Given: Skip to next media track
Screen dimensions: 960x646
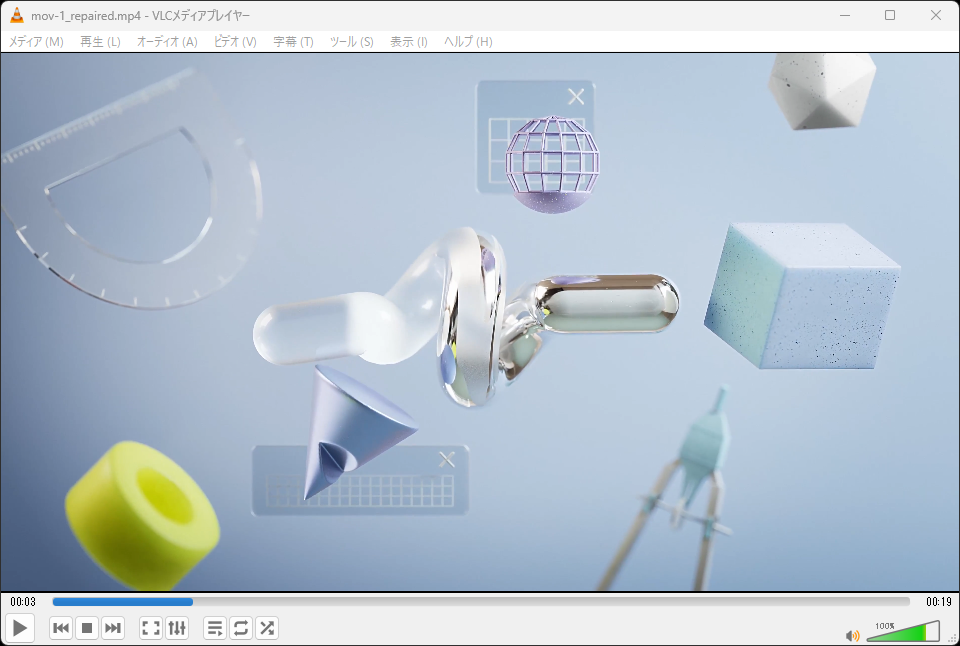Looking at the screenshot, I should (x=113, y=628).
